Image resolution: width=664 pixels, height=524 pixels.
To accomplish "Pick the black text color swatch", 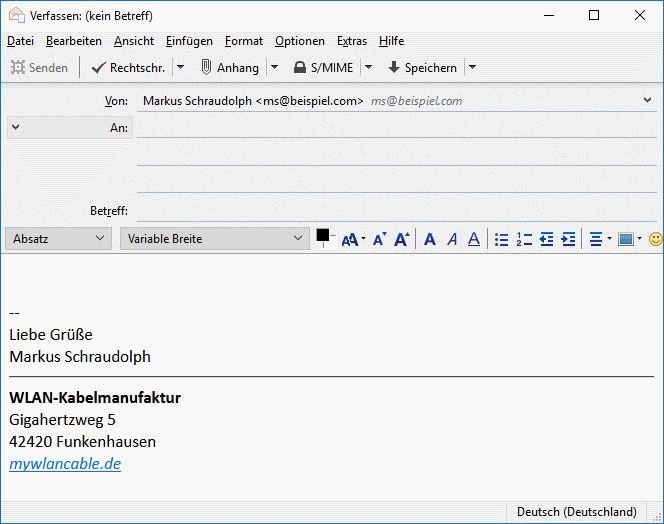I will tap(323, 235).
